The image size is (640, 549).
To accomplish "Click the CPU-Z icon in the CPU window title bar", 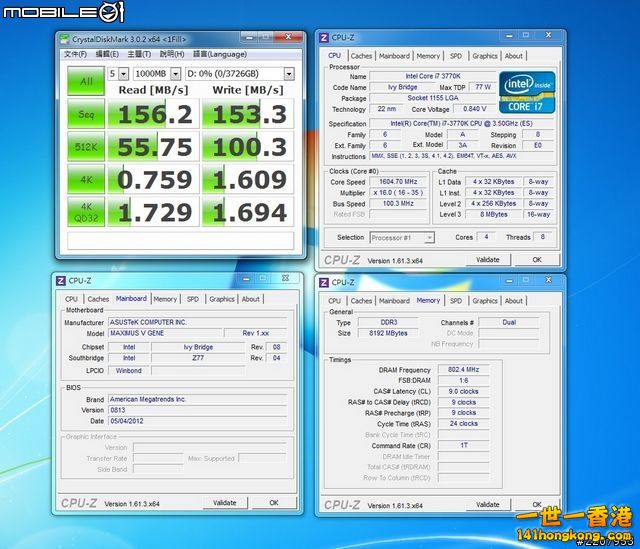I will pos(325,38).
